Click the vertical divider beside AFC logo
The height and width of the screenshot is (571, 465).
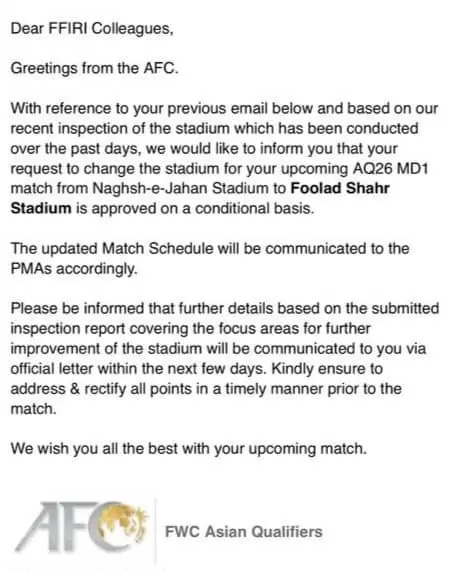click(x=156, y=531)
